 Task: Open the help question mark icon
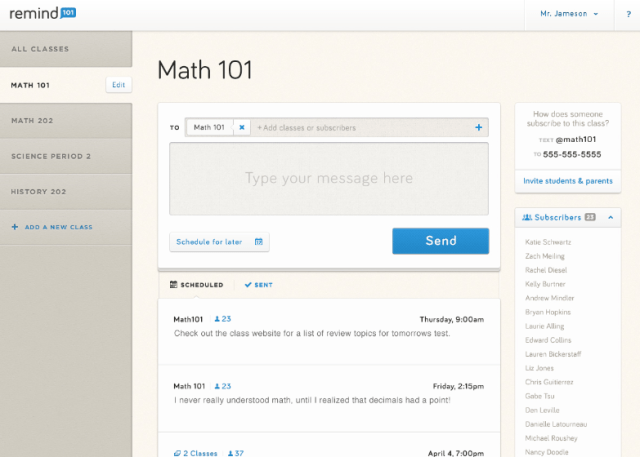coord(629,14)
